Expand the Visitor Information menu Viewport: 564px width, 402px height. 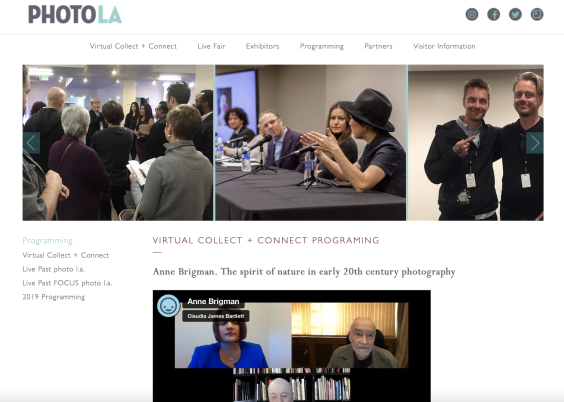(444, 46)
